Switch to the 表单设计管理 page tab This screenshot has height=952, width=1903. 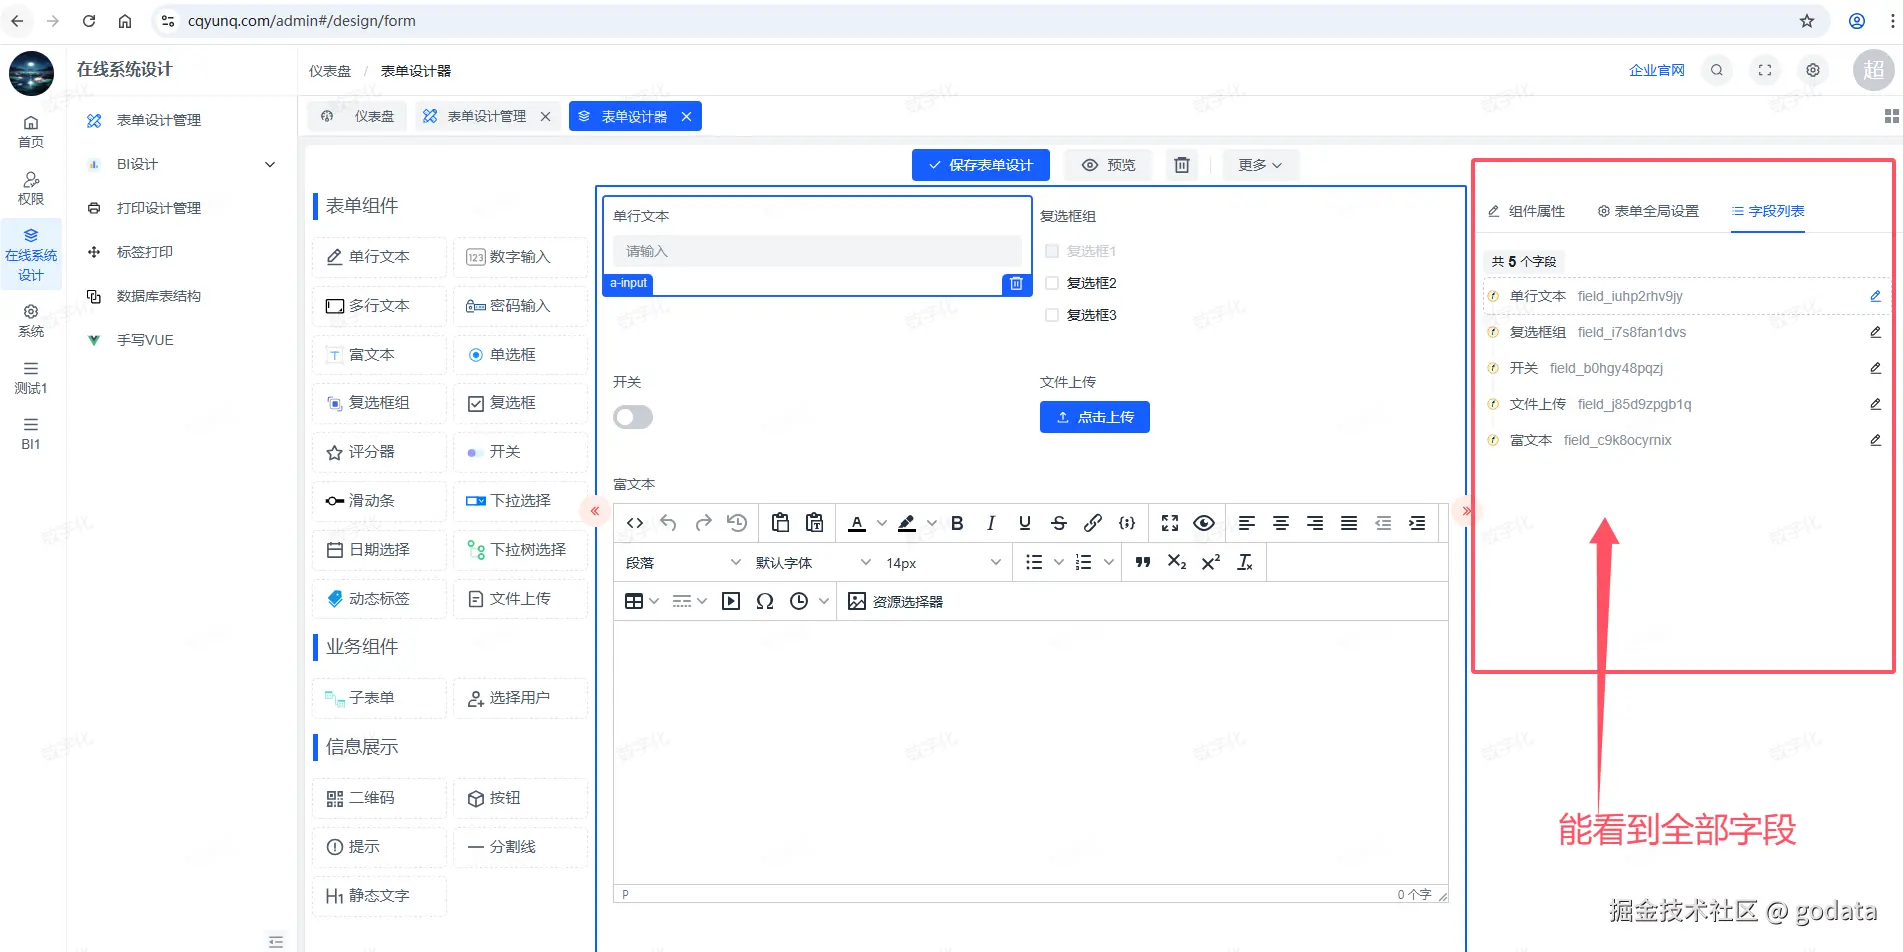tap(487, 116)
